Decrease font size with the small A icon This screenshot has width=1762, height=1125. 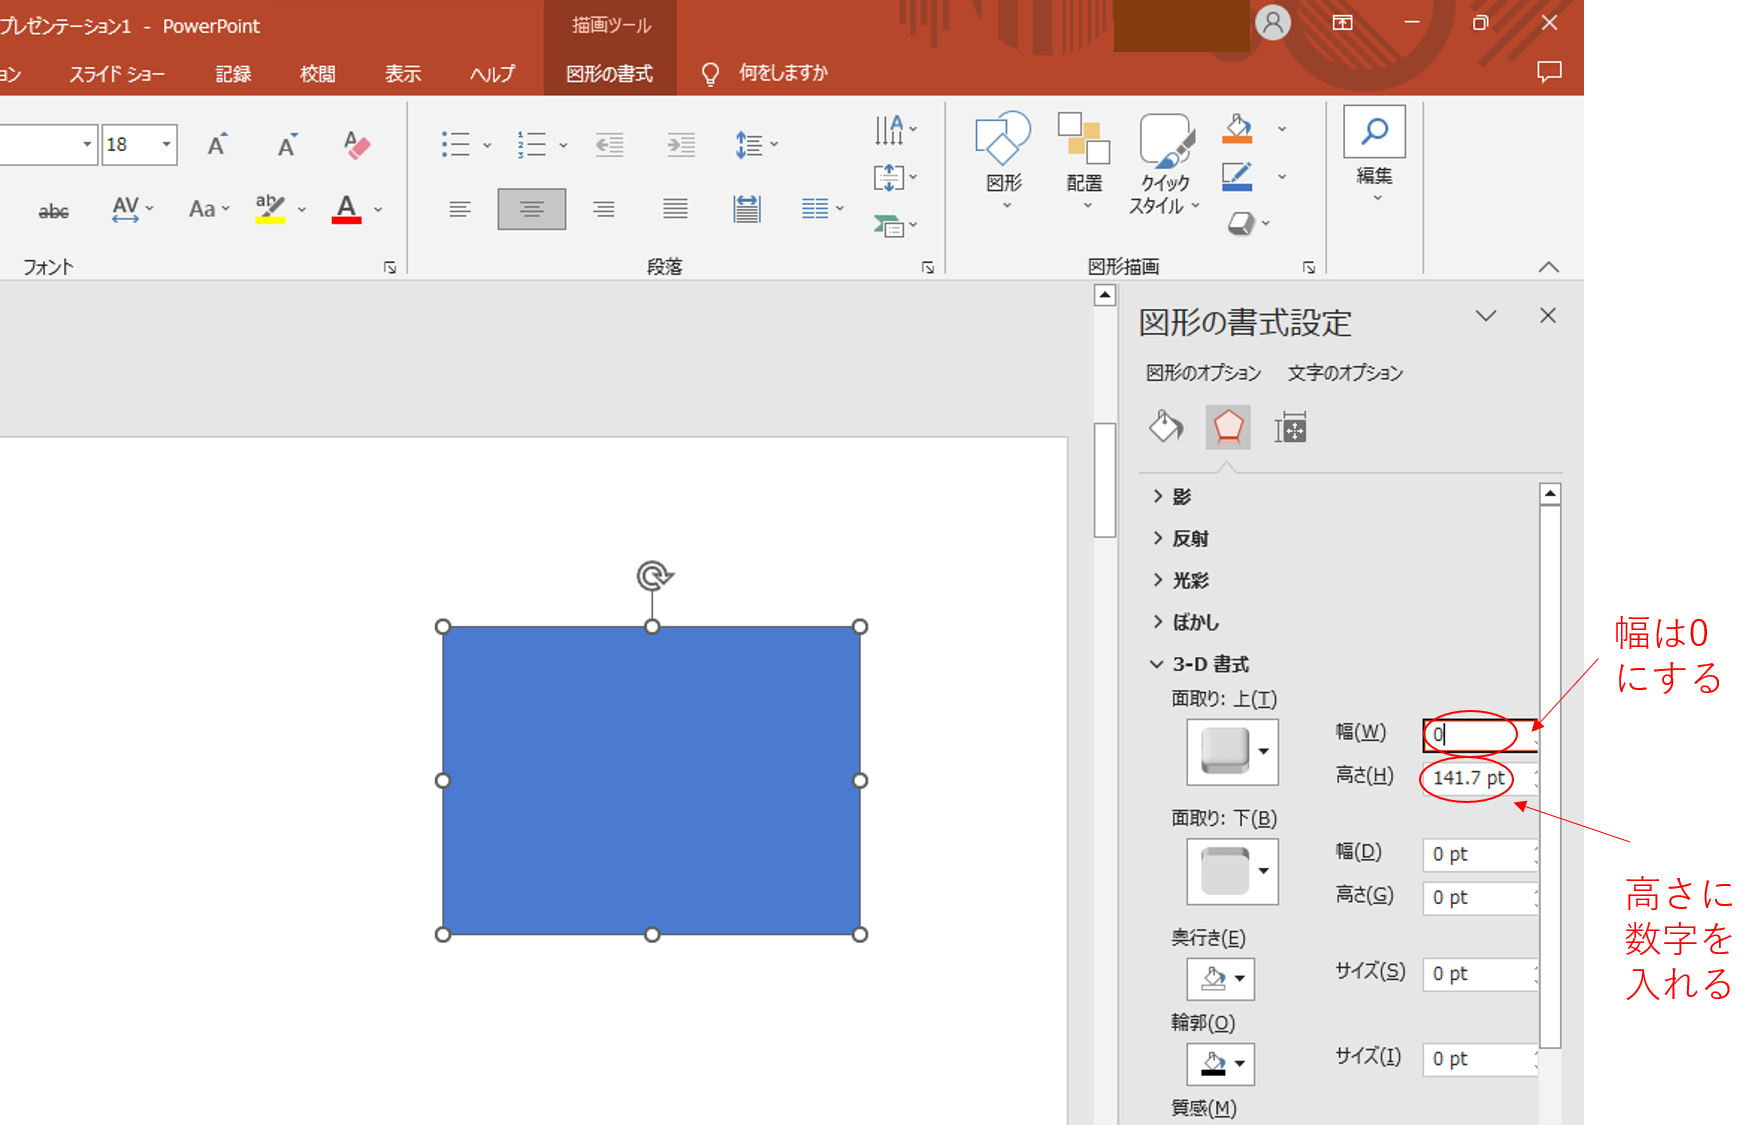pos(286,145)
